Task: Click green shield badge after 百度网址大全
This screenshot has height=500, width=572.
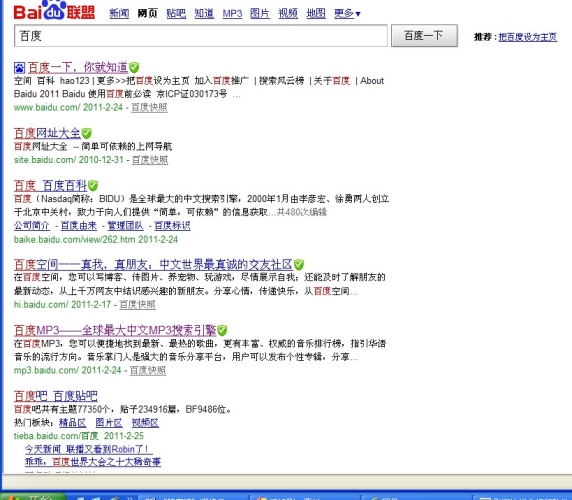Action: (x=86, y=133)
